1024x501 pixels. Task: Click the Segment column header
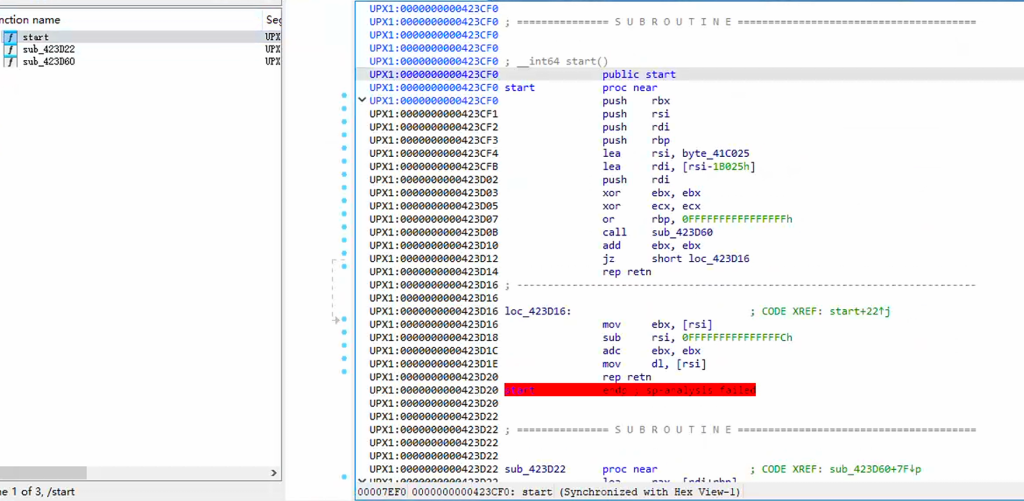coord(273,20)
